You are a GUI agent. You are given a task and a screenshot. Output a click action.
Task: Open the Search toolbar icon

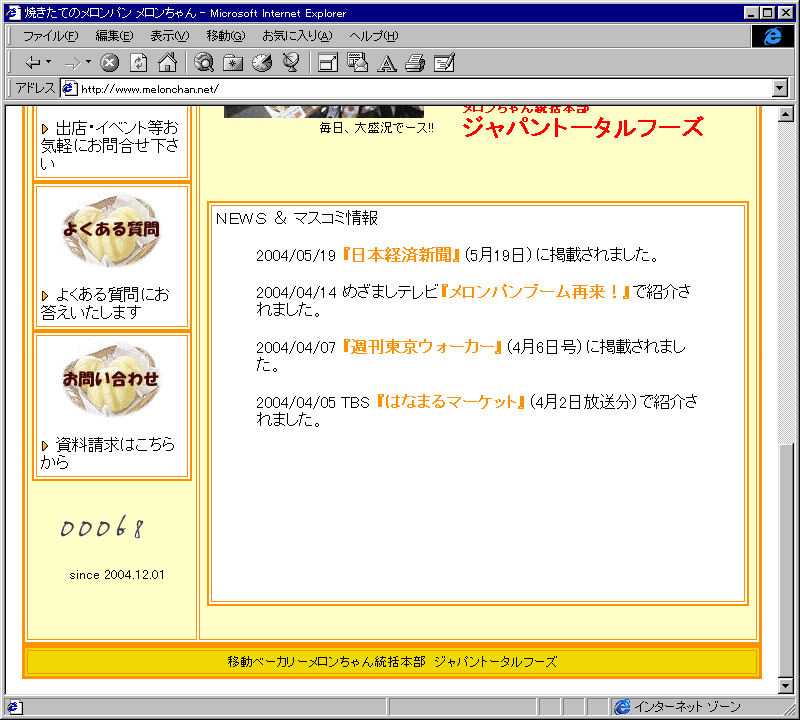pyautogui.click(x=204, y=63)
